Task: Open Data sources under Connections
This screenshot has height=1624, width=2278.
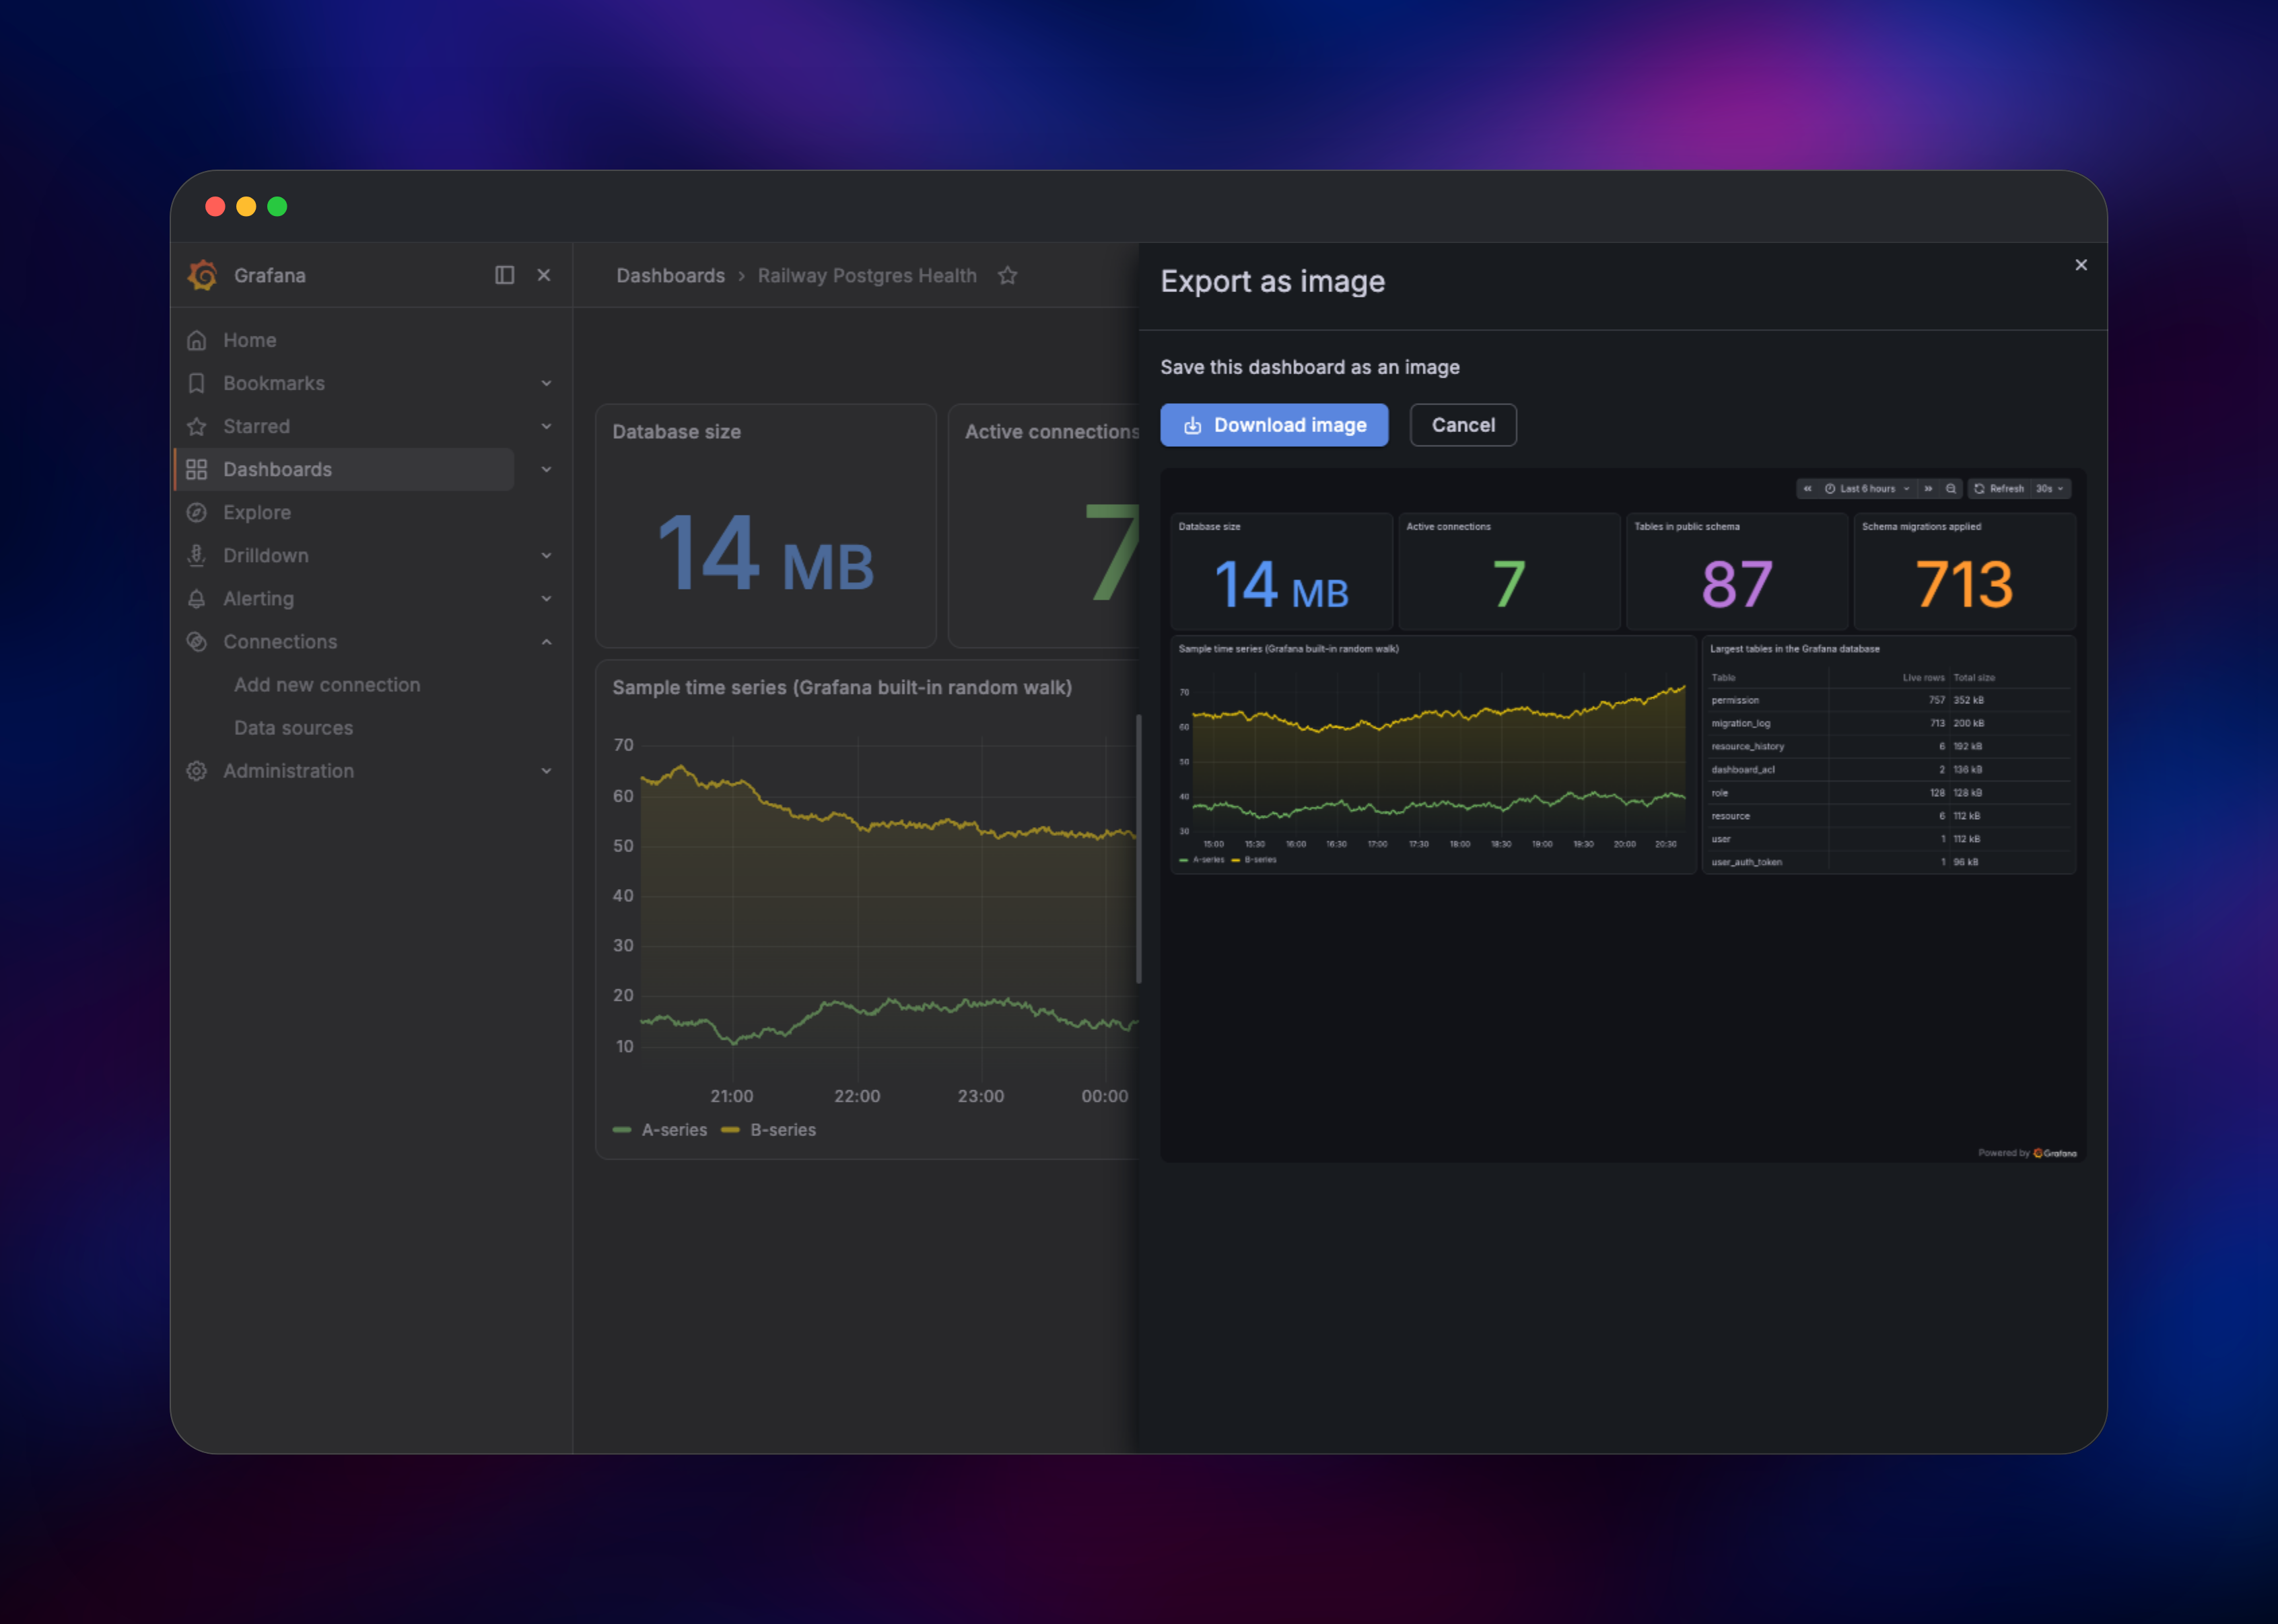Action: (293, 728)
